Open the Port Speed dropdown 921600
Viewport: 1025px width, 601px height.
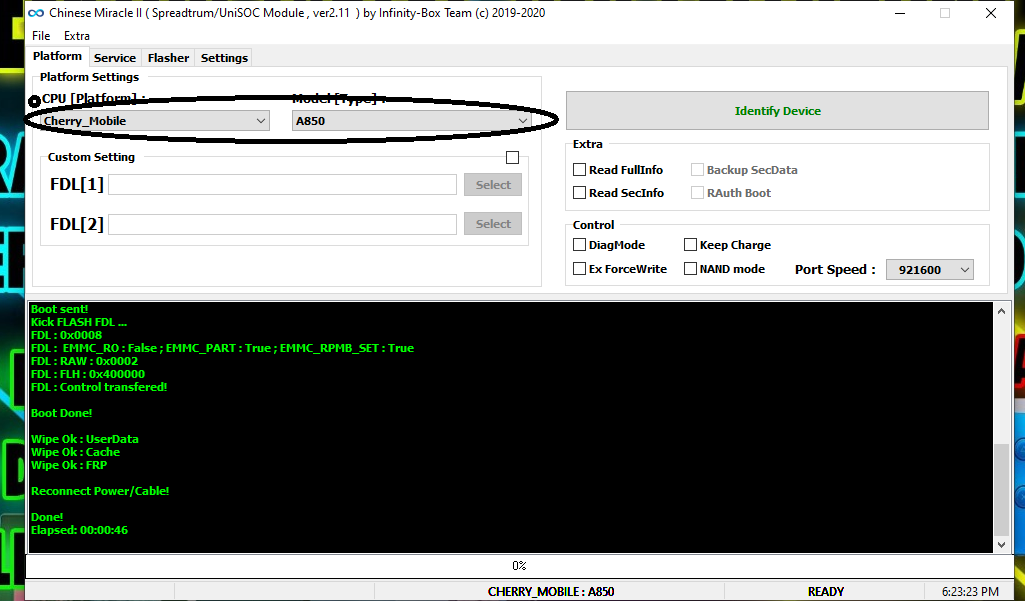930,269
